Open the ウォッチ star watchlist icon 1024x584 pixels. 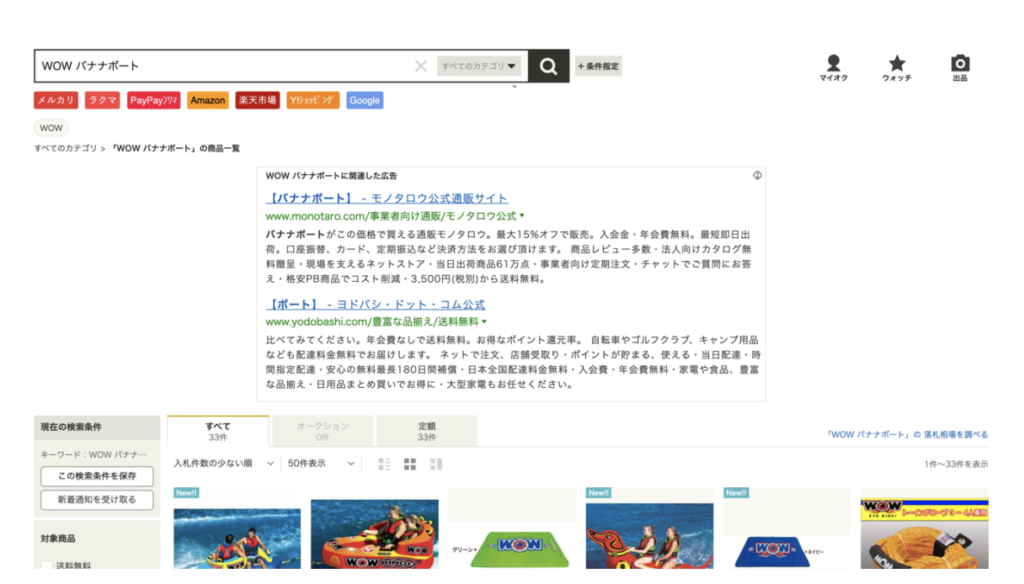[x=896, y=67]
